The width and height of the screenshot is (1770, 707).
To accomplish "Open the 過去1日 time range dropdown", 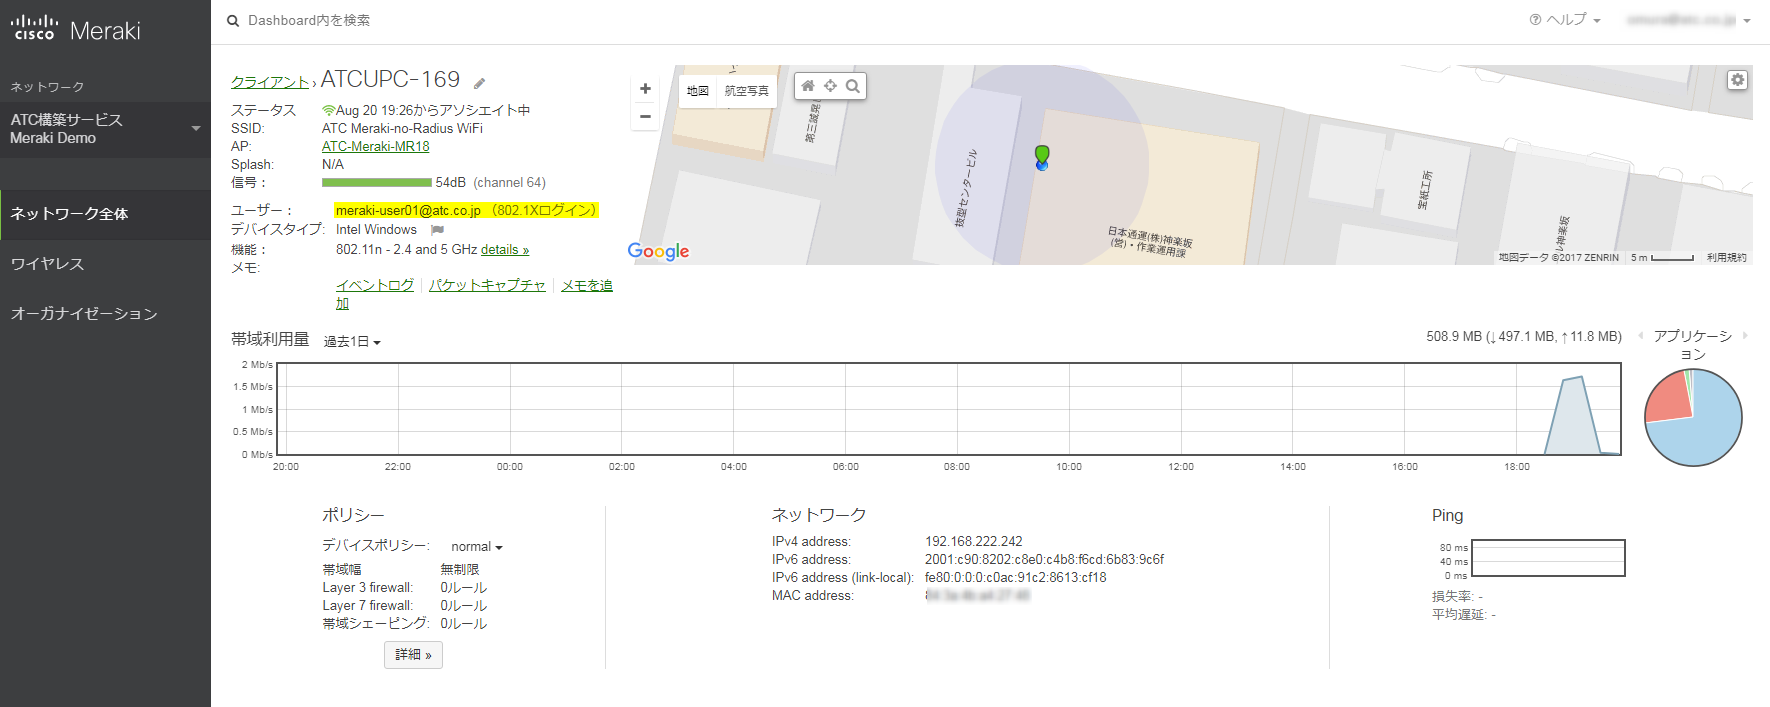I will pyautogui.click(x=352, y=342).
